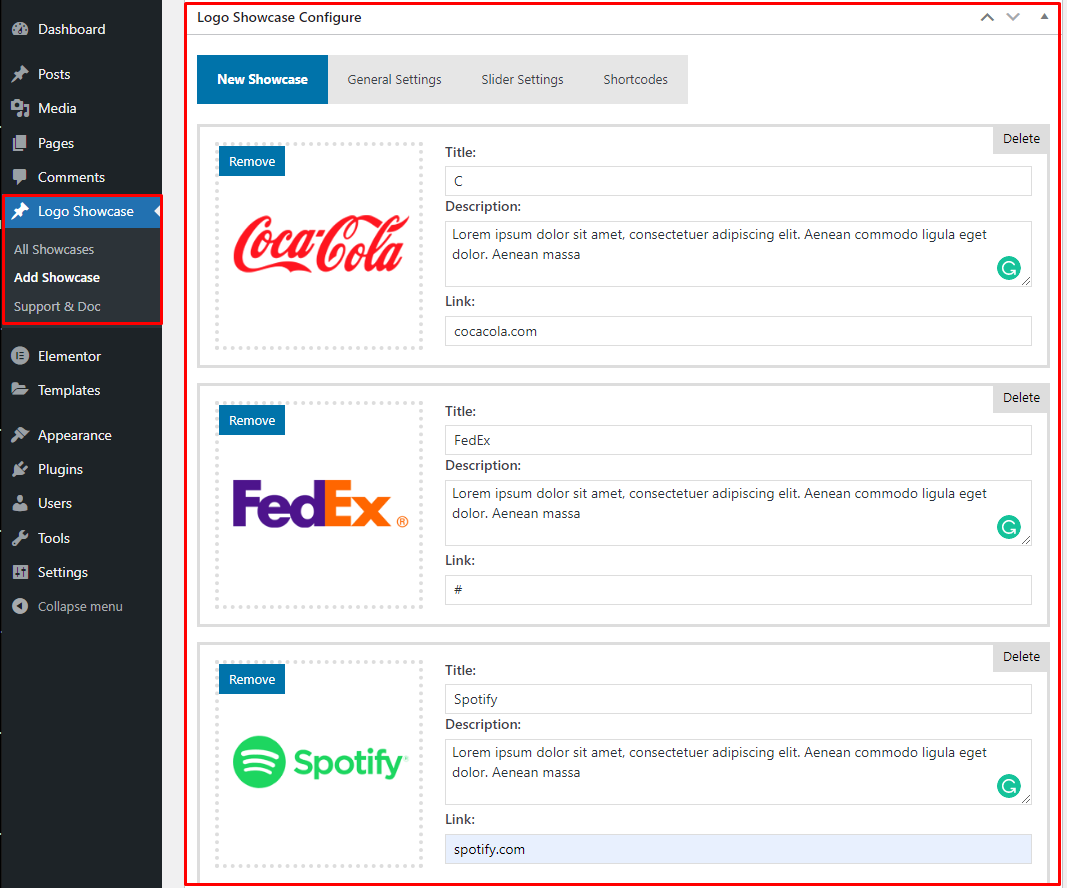Open the Shortcodes tab
This screenshot has height=888, width=1067.
click(635, 80)
